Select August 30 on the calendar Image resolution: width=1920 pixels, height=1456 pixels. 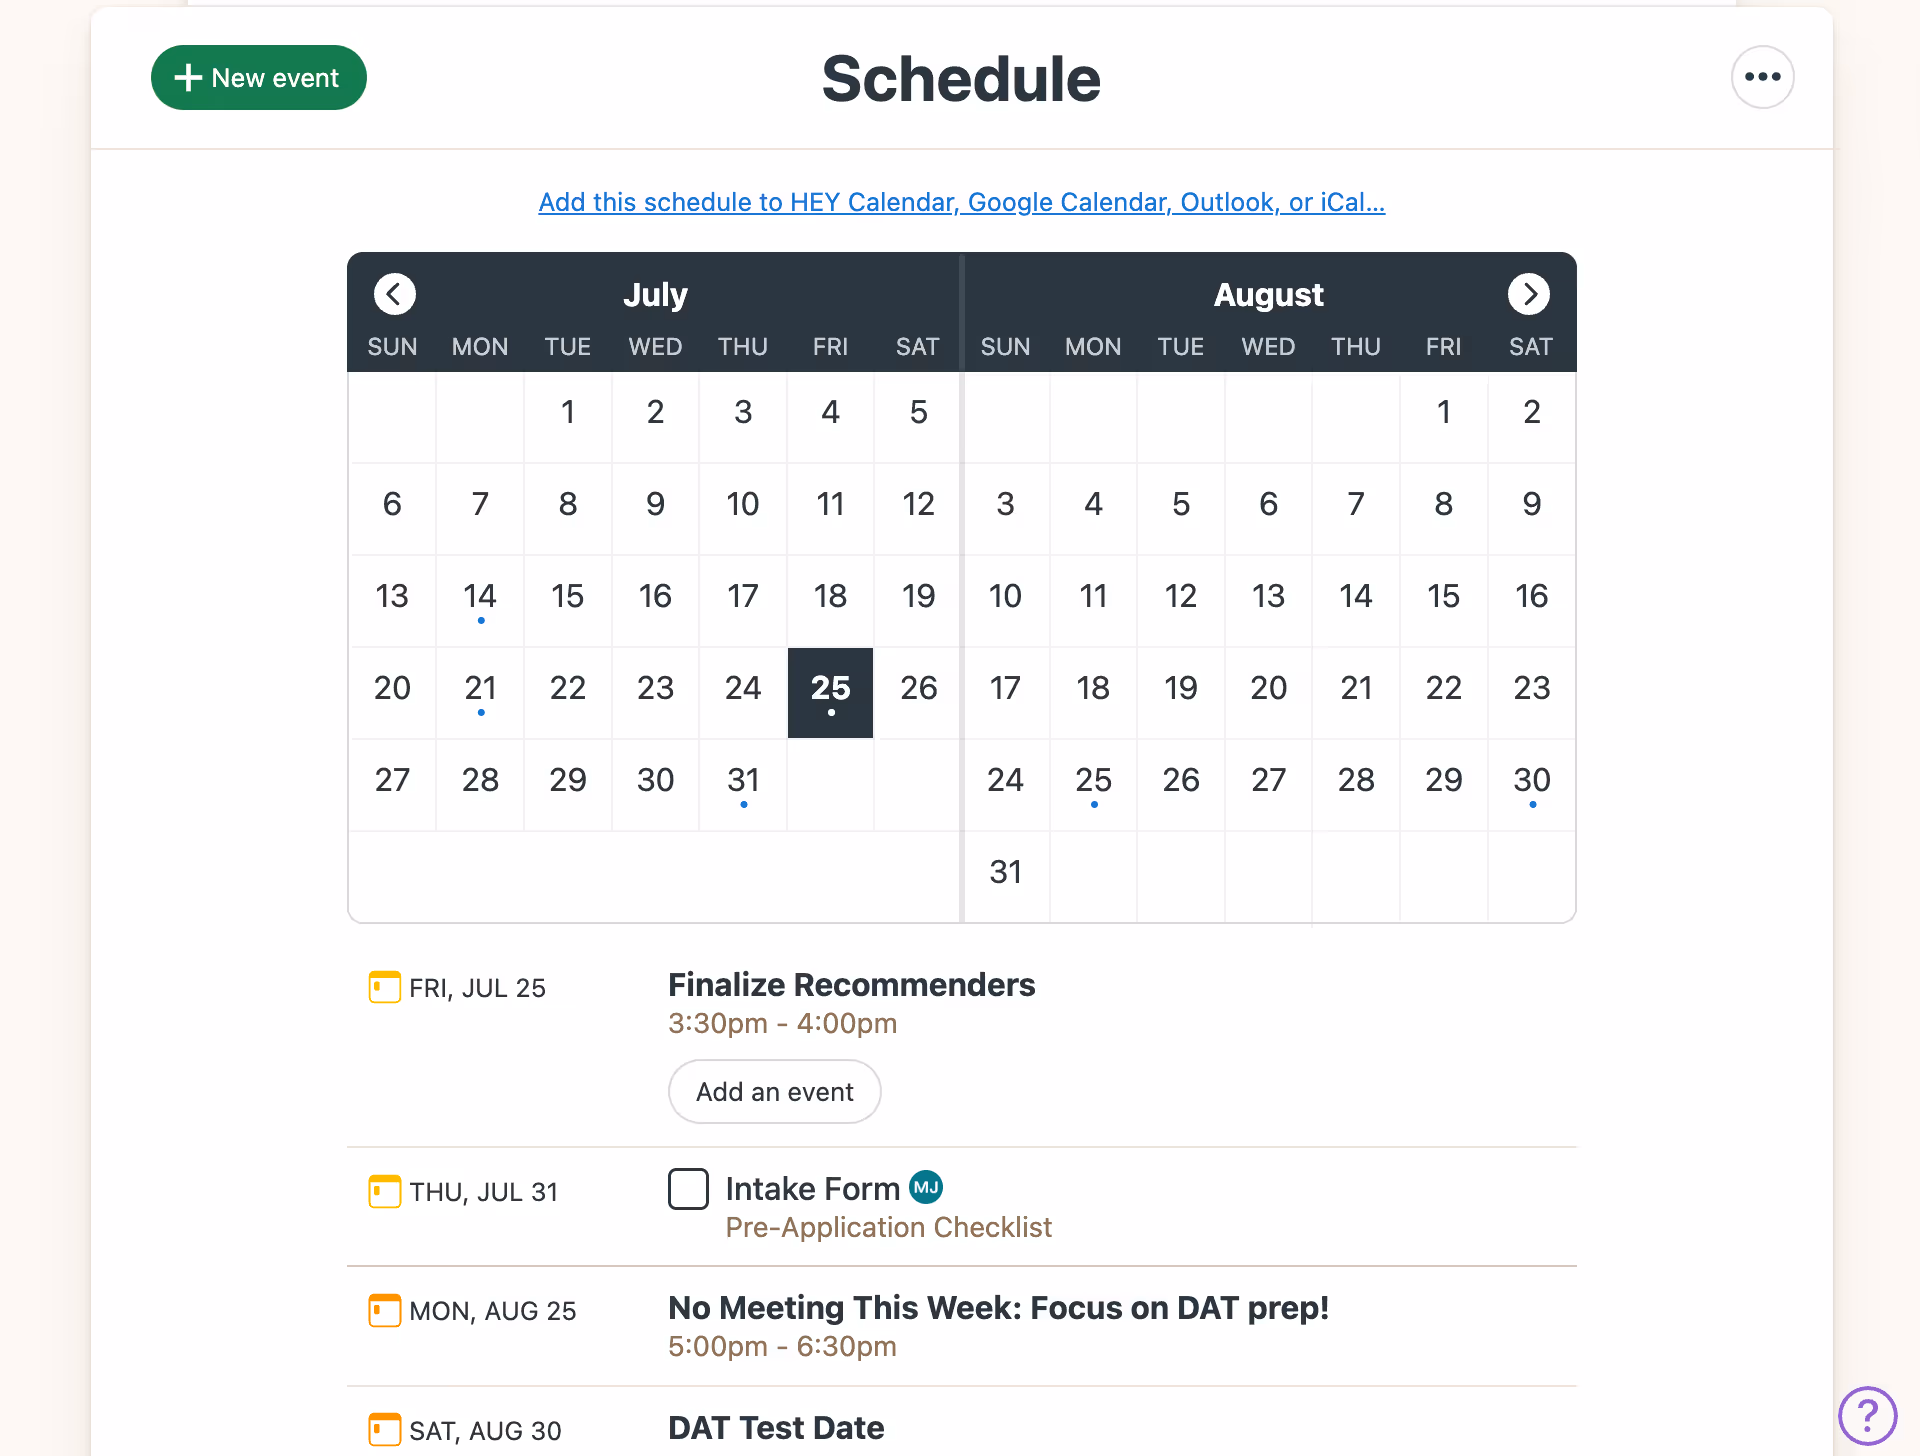coord(1531,781)
